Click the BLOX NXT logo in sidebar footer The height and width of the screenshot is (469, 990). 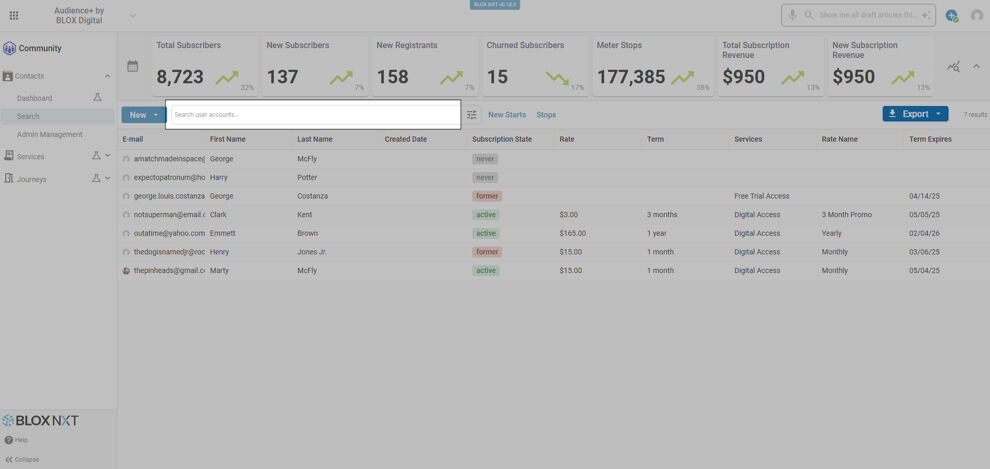pyautogui.click(x=40, y=420)
